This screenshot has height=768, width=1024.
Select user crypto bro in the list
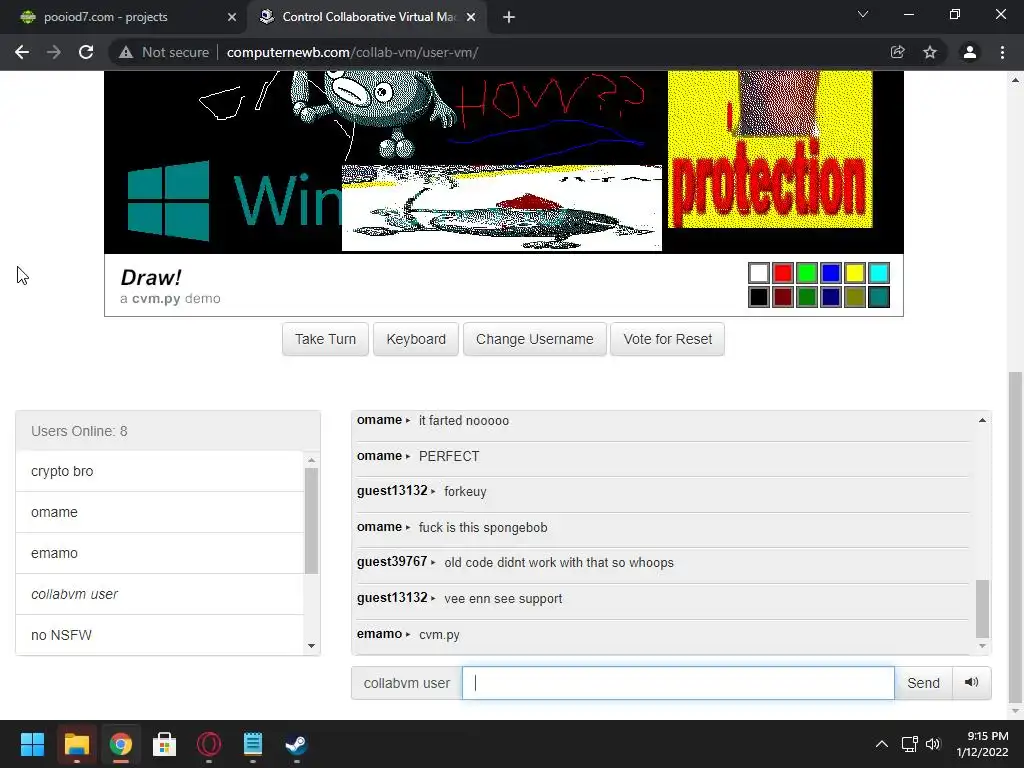pyautogui.click(x=160, y=471)
